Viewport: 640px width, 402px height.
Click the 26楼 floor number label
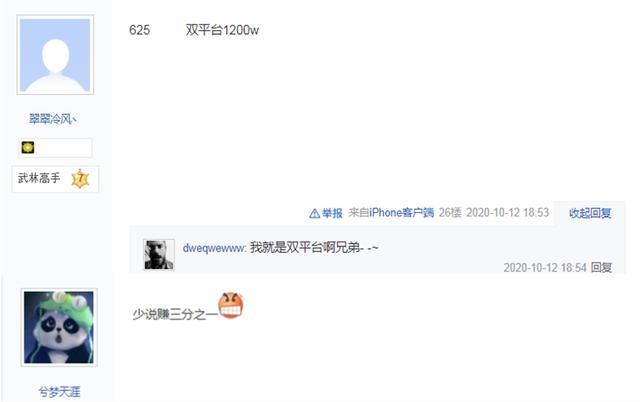tap(450, 213)
